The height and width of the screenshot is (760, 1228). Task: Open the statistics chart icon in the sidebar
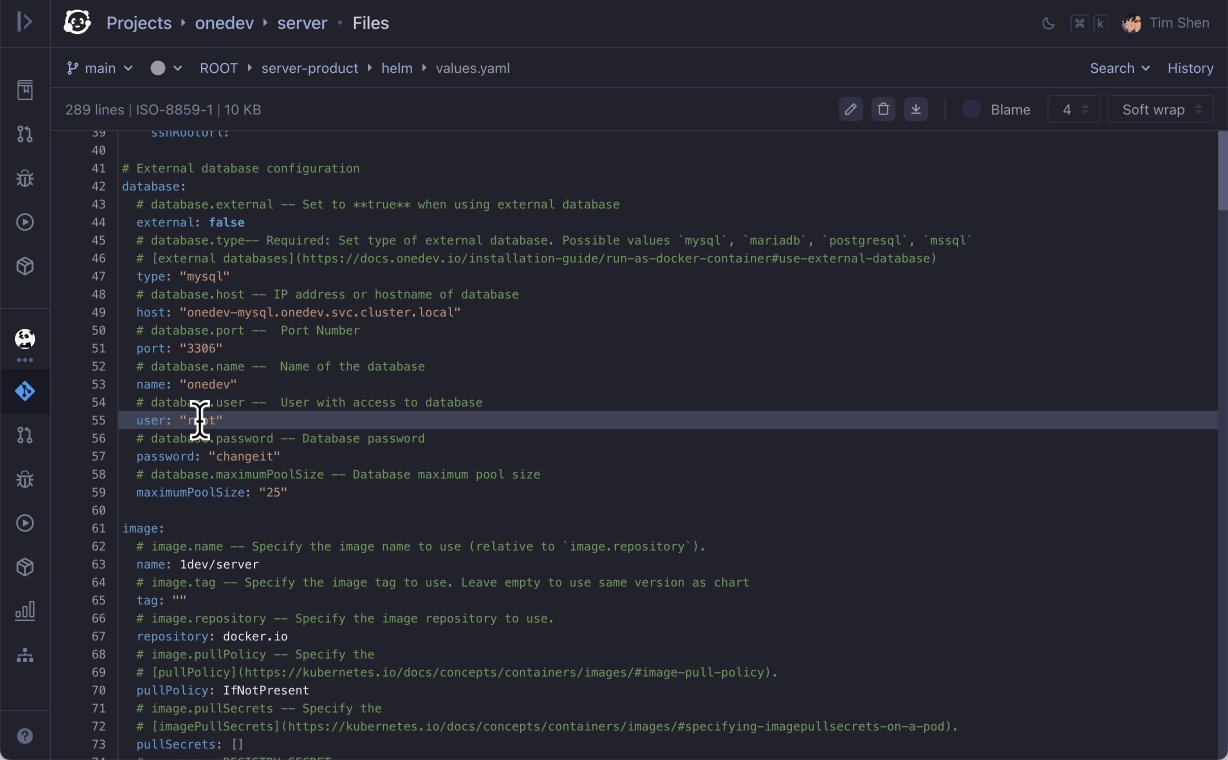25,611
